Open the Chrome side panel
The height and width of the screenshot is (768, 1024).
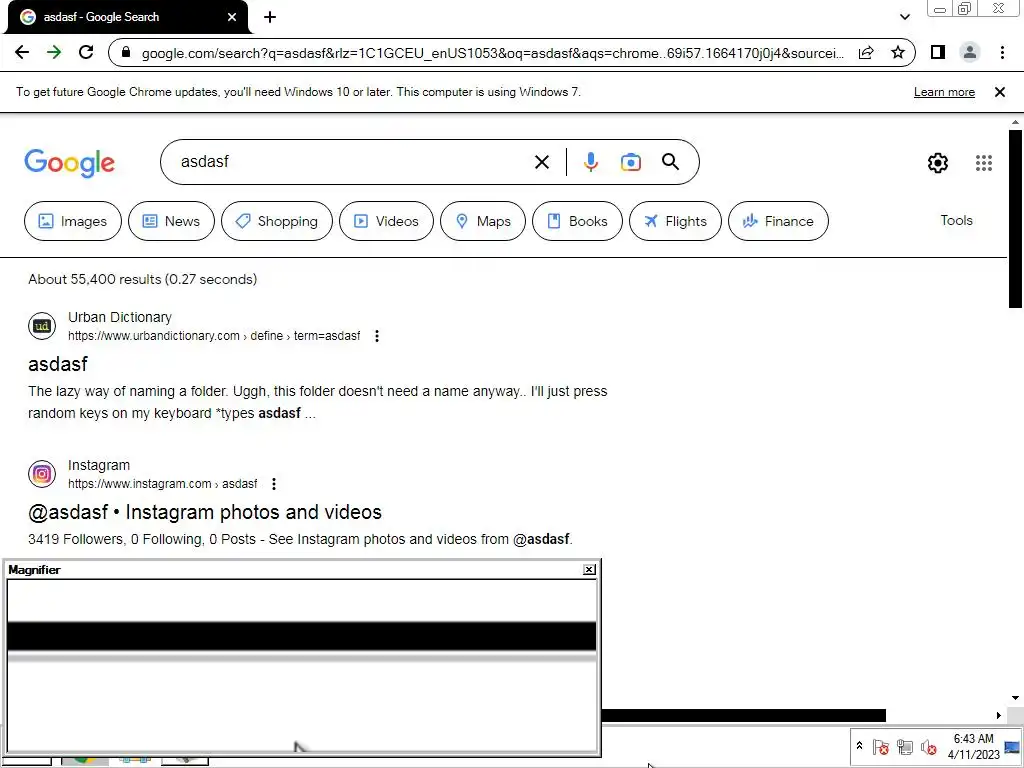point(938,52)
